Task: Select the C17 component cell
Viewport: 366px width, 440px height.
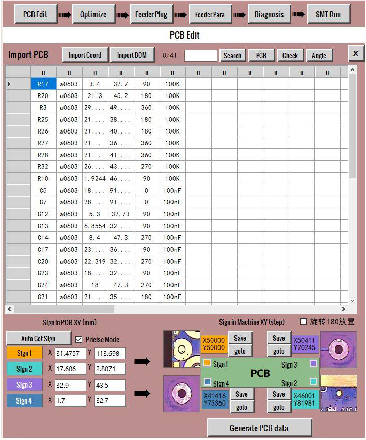Action: coord(43,249)
